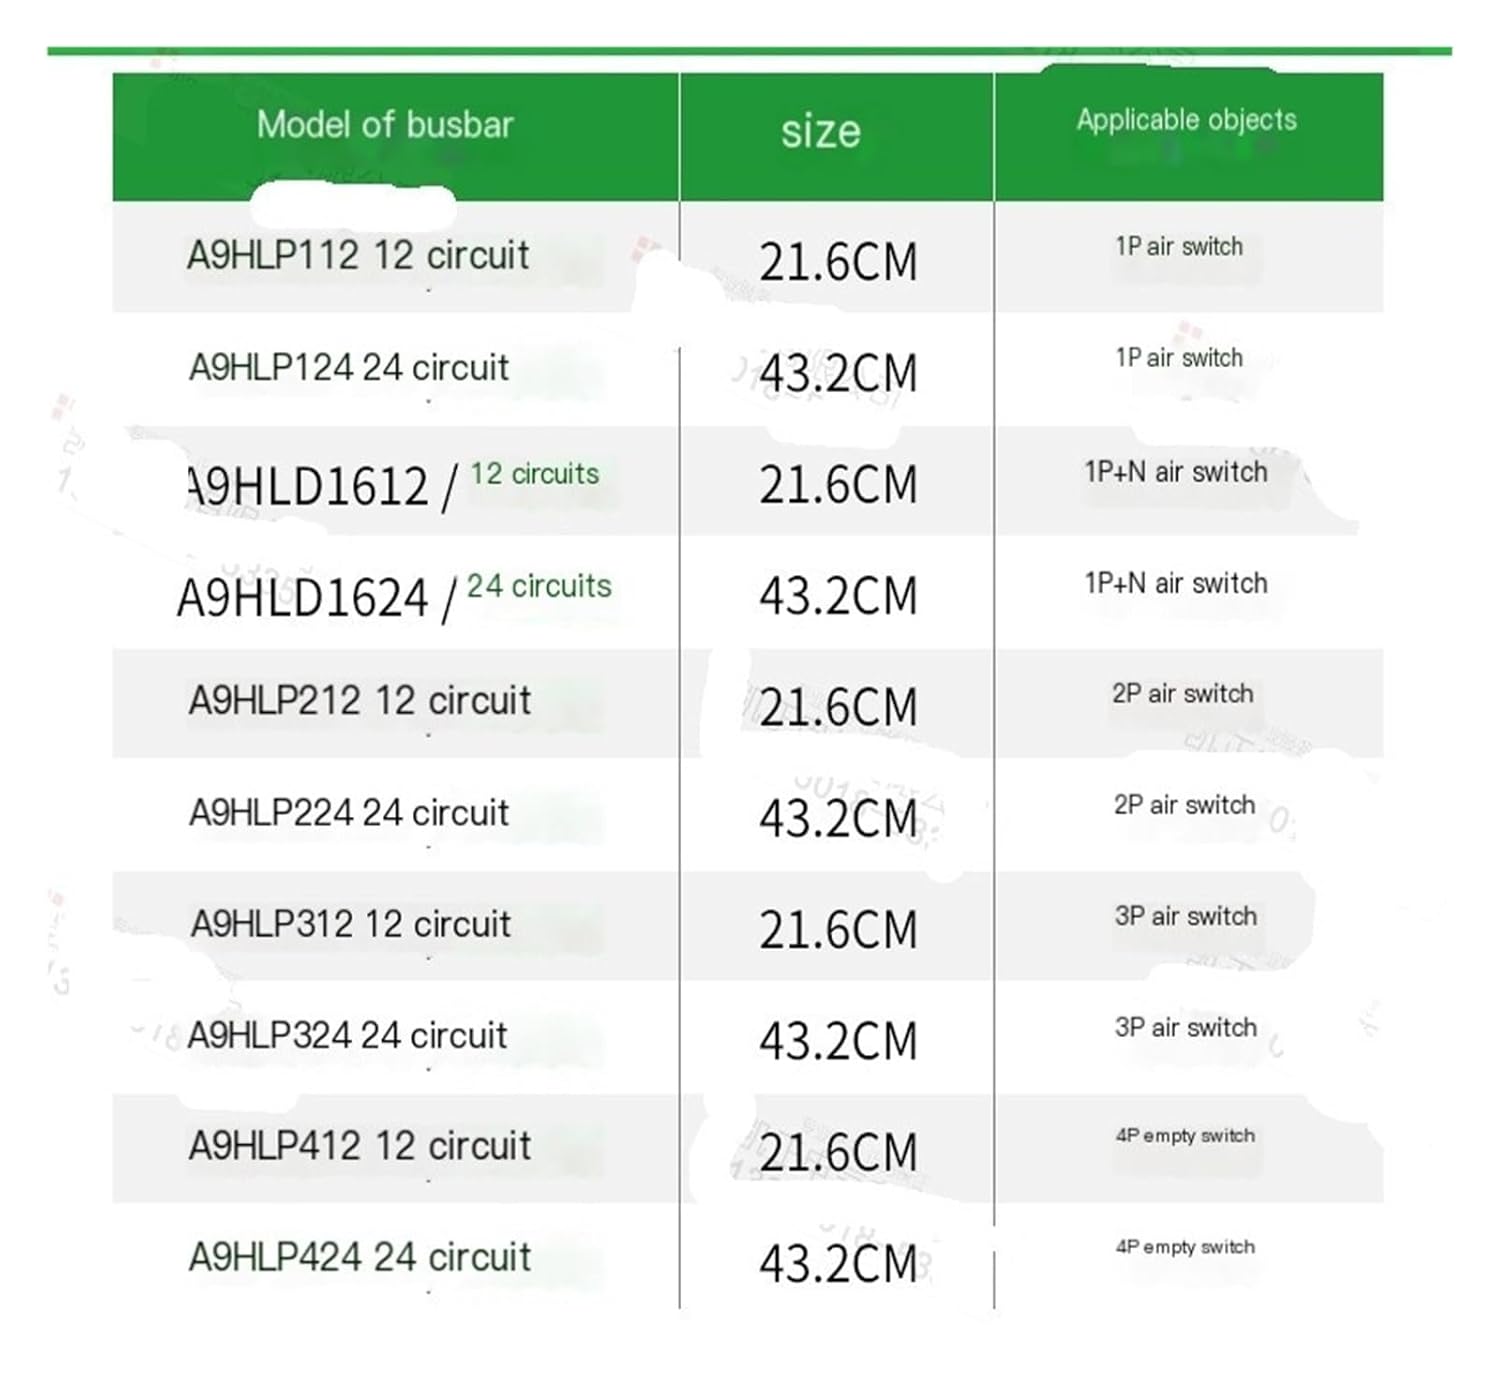Choose the A9HLP312 12 circuit row
Image resolution: width=1500 pixels, height=1376 pixels.
coord(351,923)
